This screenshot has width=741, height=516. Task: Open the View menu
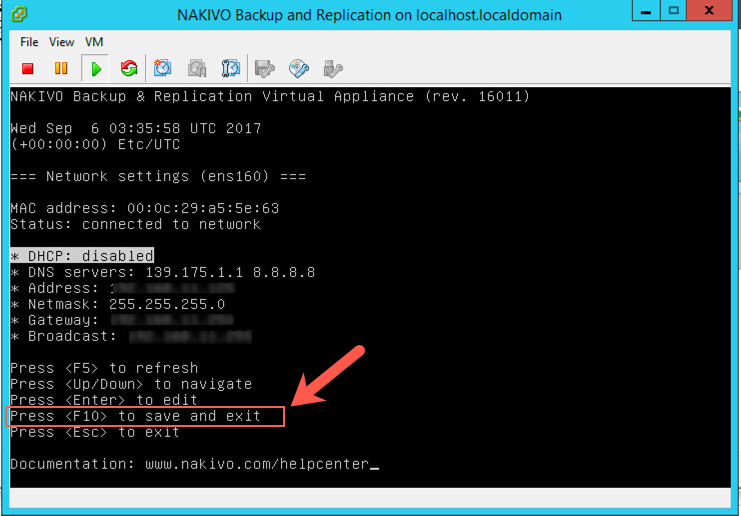(62, 42)
